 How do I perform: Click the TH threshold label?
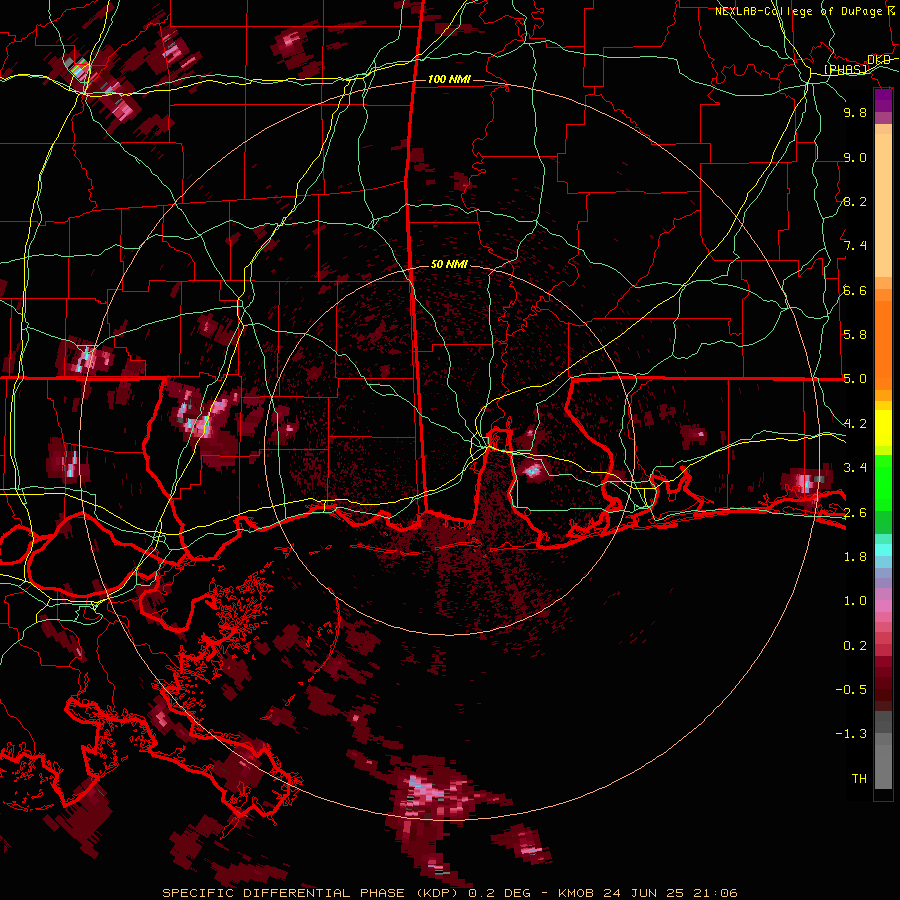coord(859,778)
